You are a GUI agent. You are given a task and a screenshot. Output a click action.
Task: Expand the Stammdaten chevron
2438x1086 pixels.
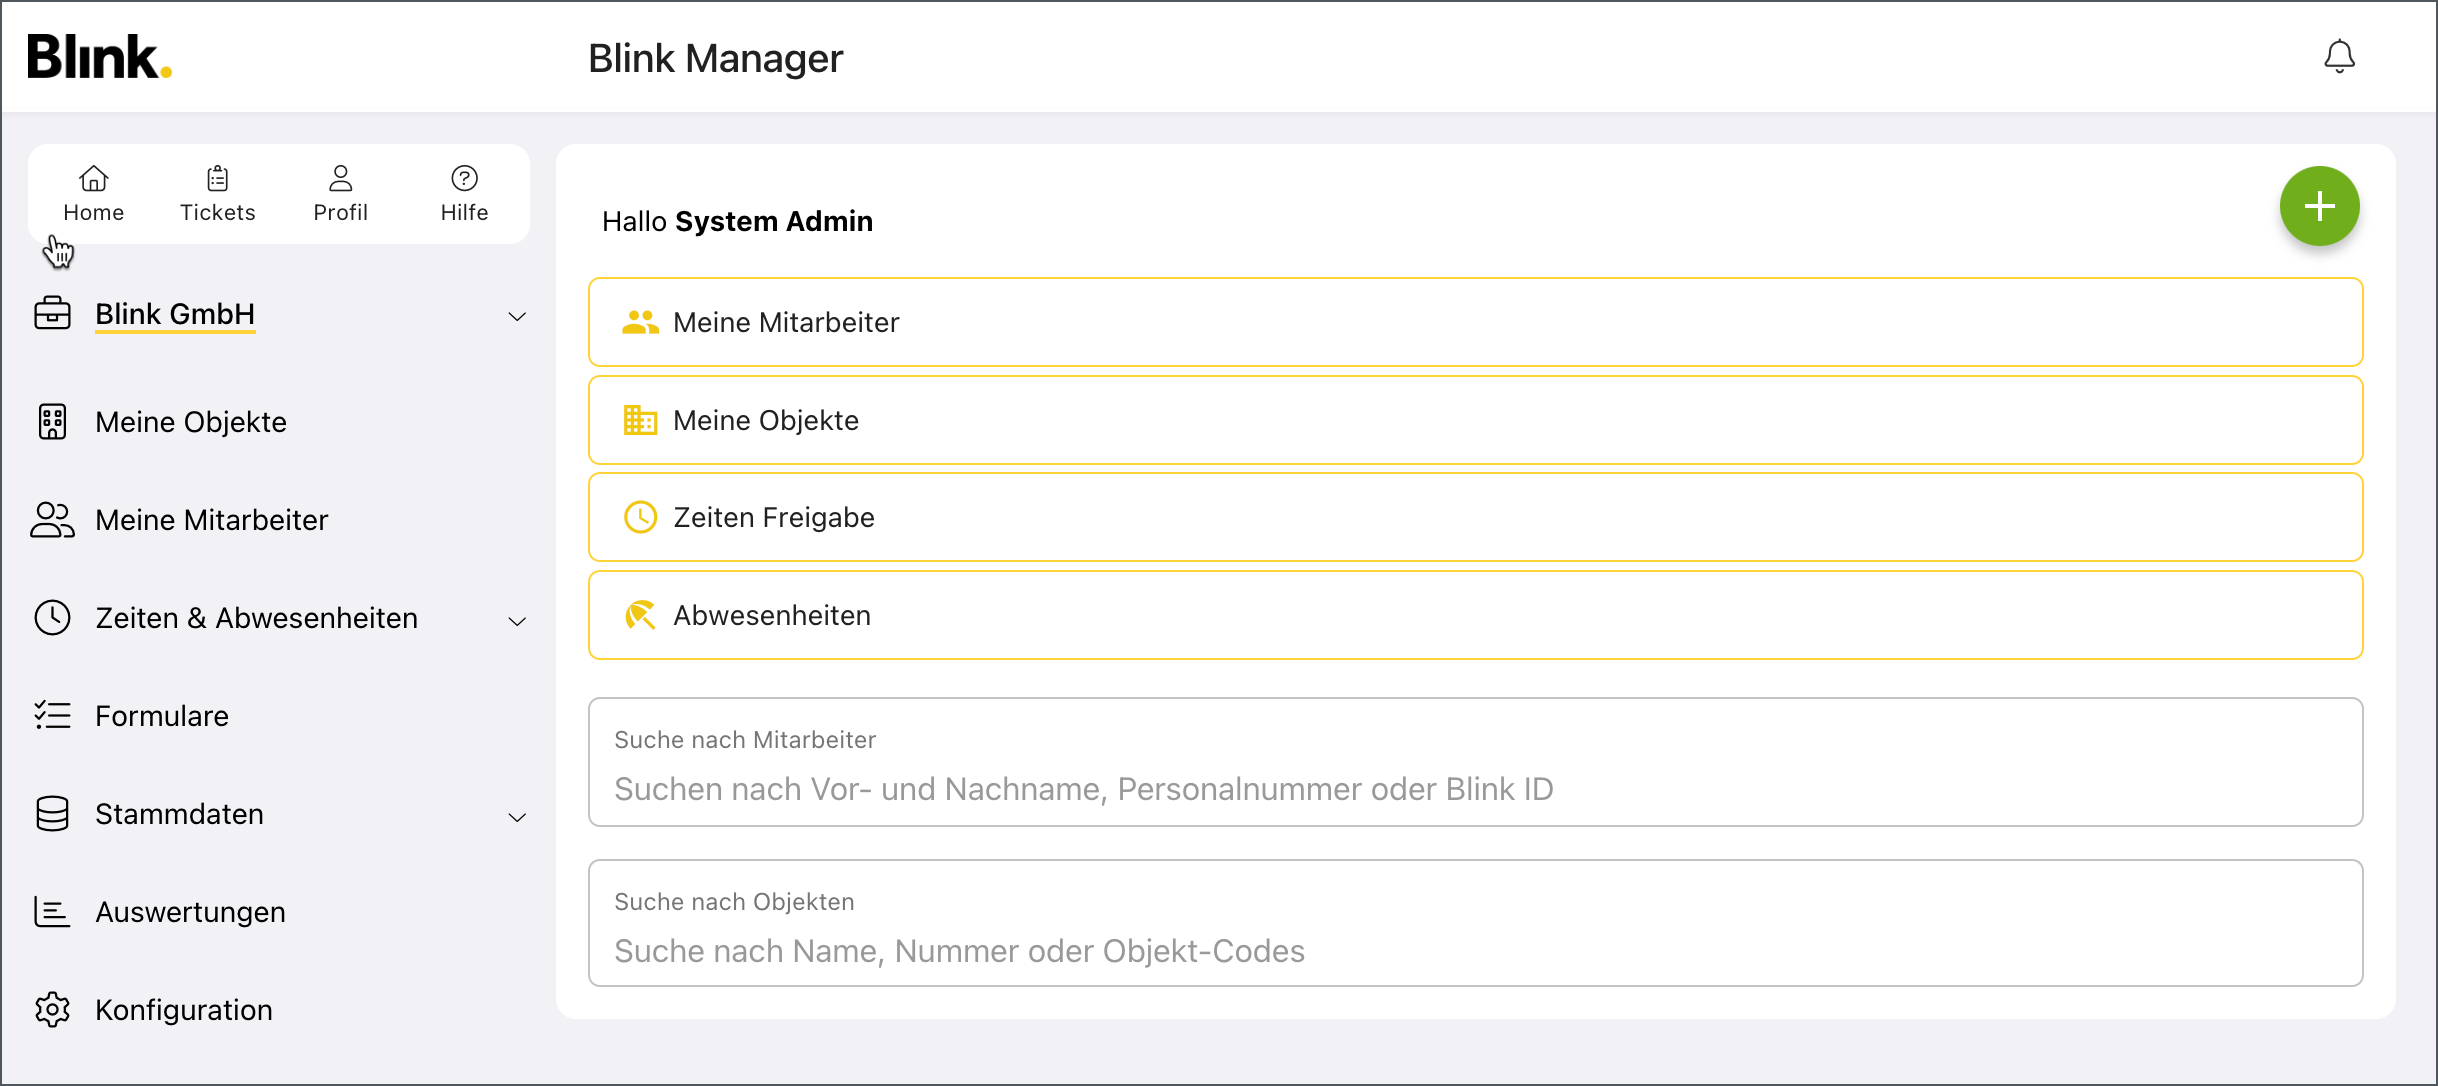pyautogui.click(x=517, y=817)
